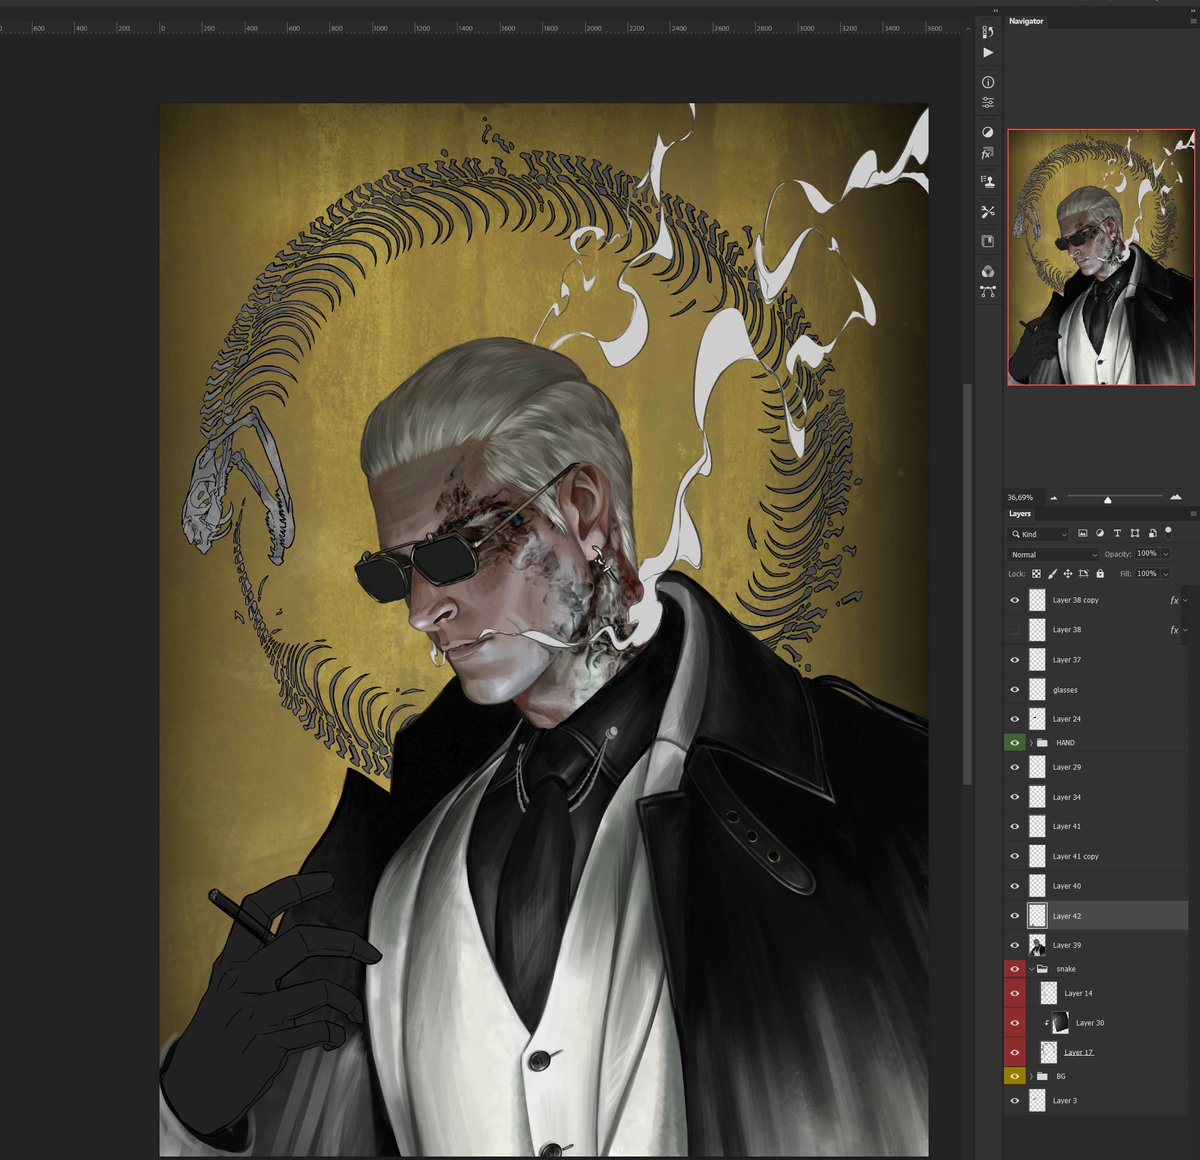Open the History panel icon
The image size is (1200, 1160).
pyautogui.click(x=988, y=32)
